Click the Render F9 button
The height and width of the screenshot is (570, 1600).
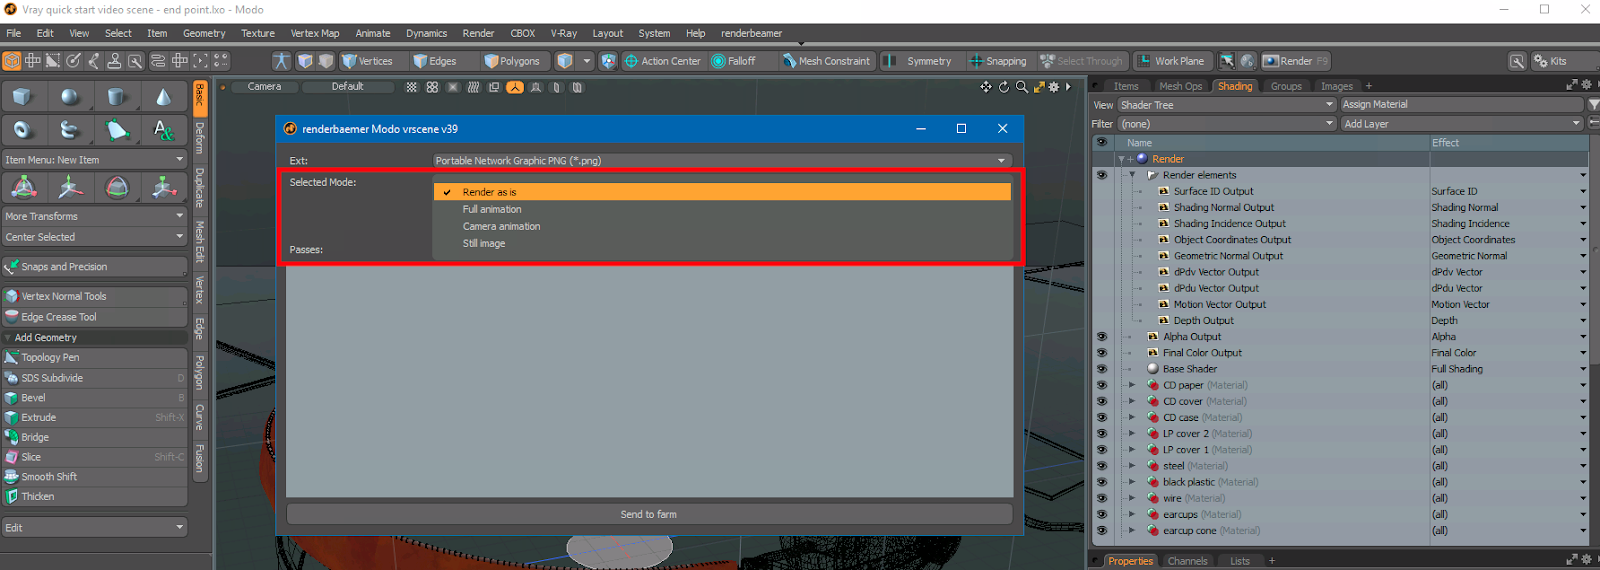click(x=1296, y=61)
